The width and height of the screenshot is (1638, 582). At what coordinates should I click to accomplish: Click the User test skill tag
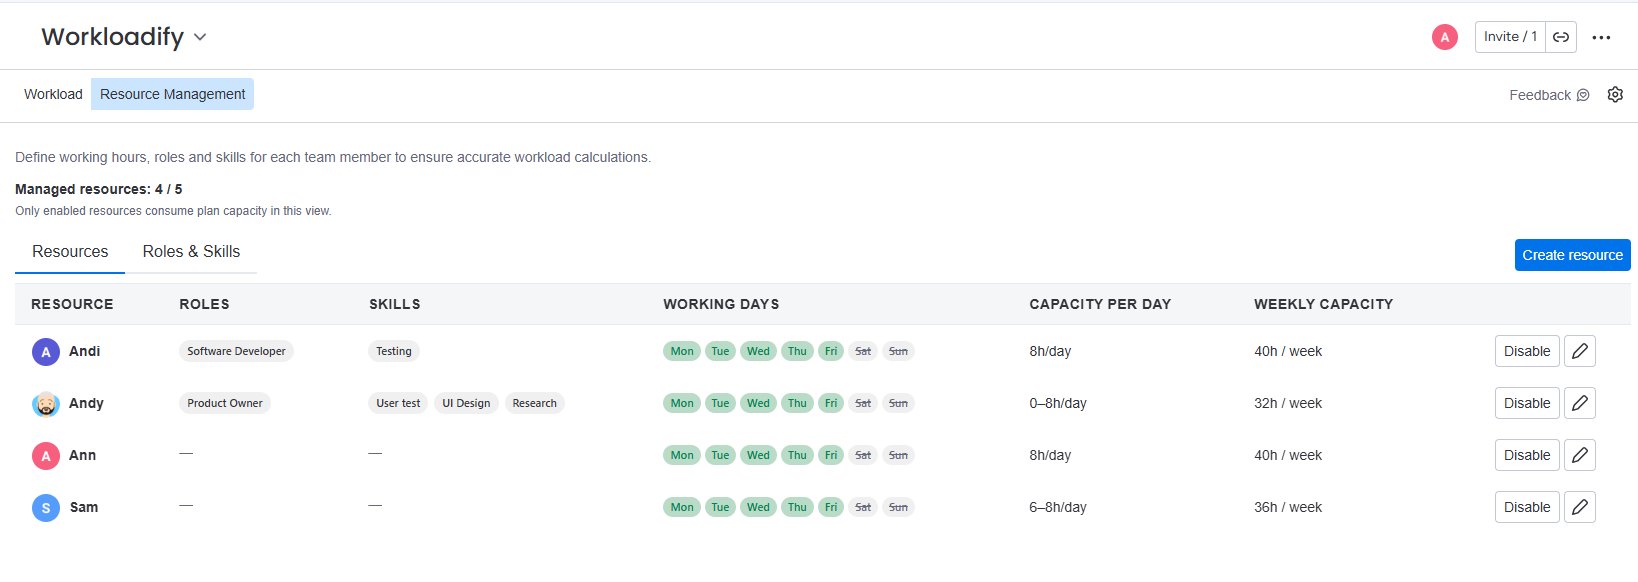[398, 403]
